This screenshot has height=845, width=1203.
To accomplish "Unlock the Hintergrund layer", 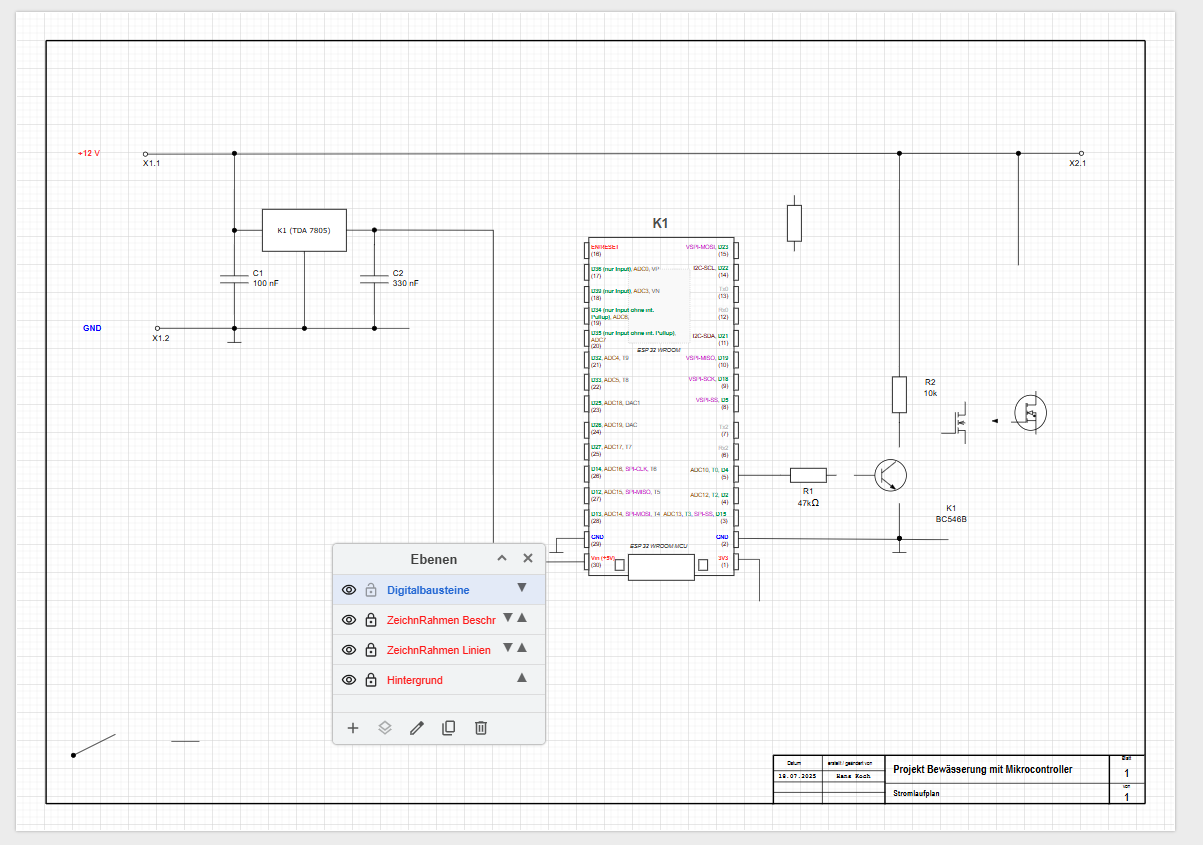I will point(371,680).
